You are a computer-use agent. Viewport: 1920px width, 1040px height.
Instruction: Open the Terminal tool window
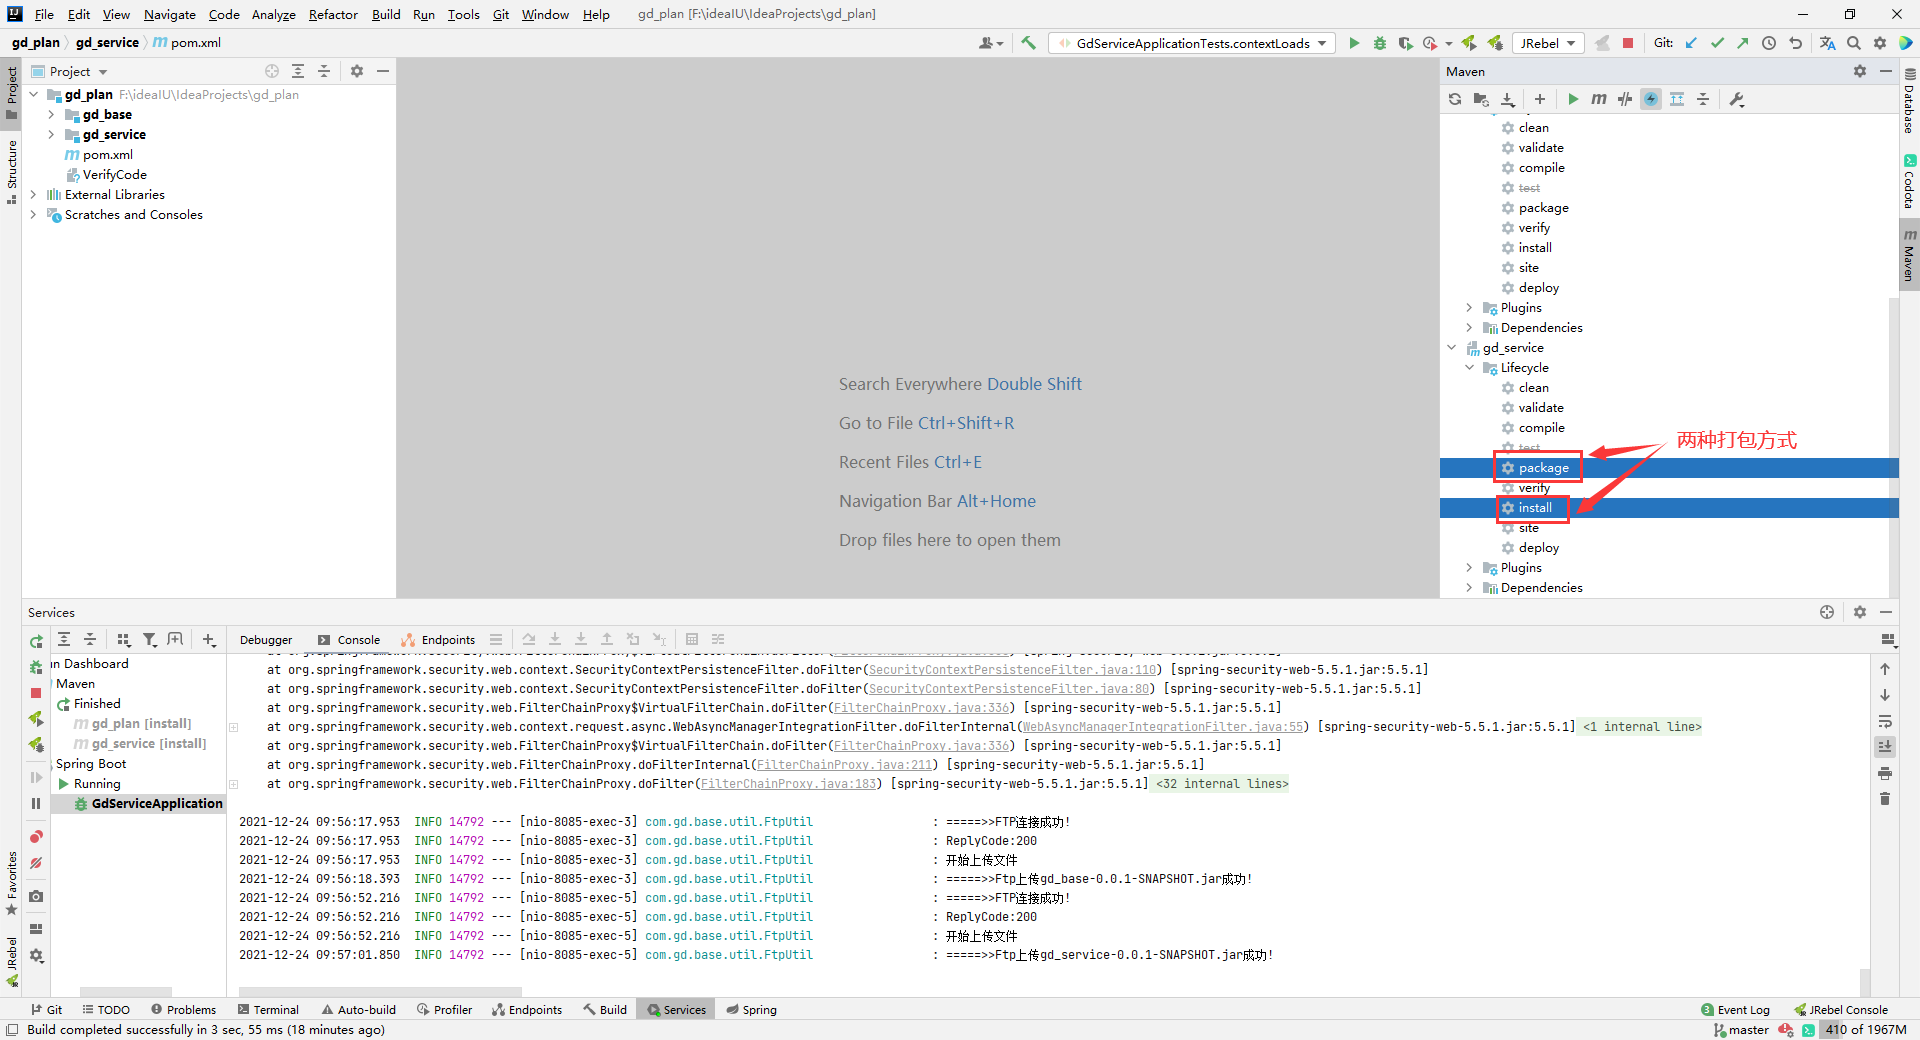[268, 1010]
